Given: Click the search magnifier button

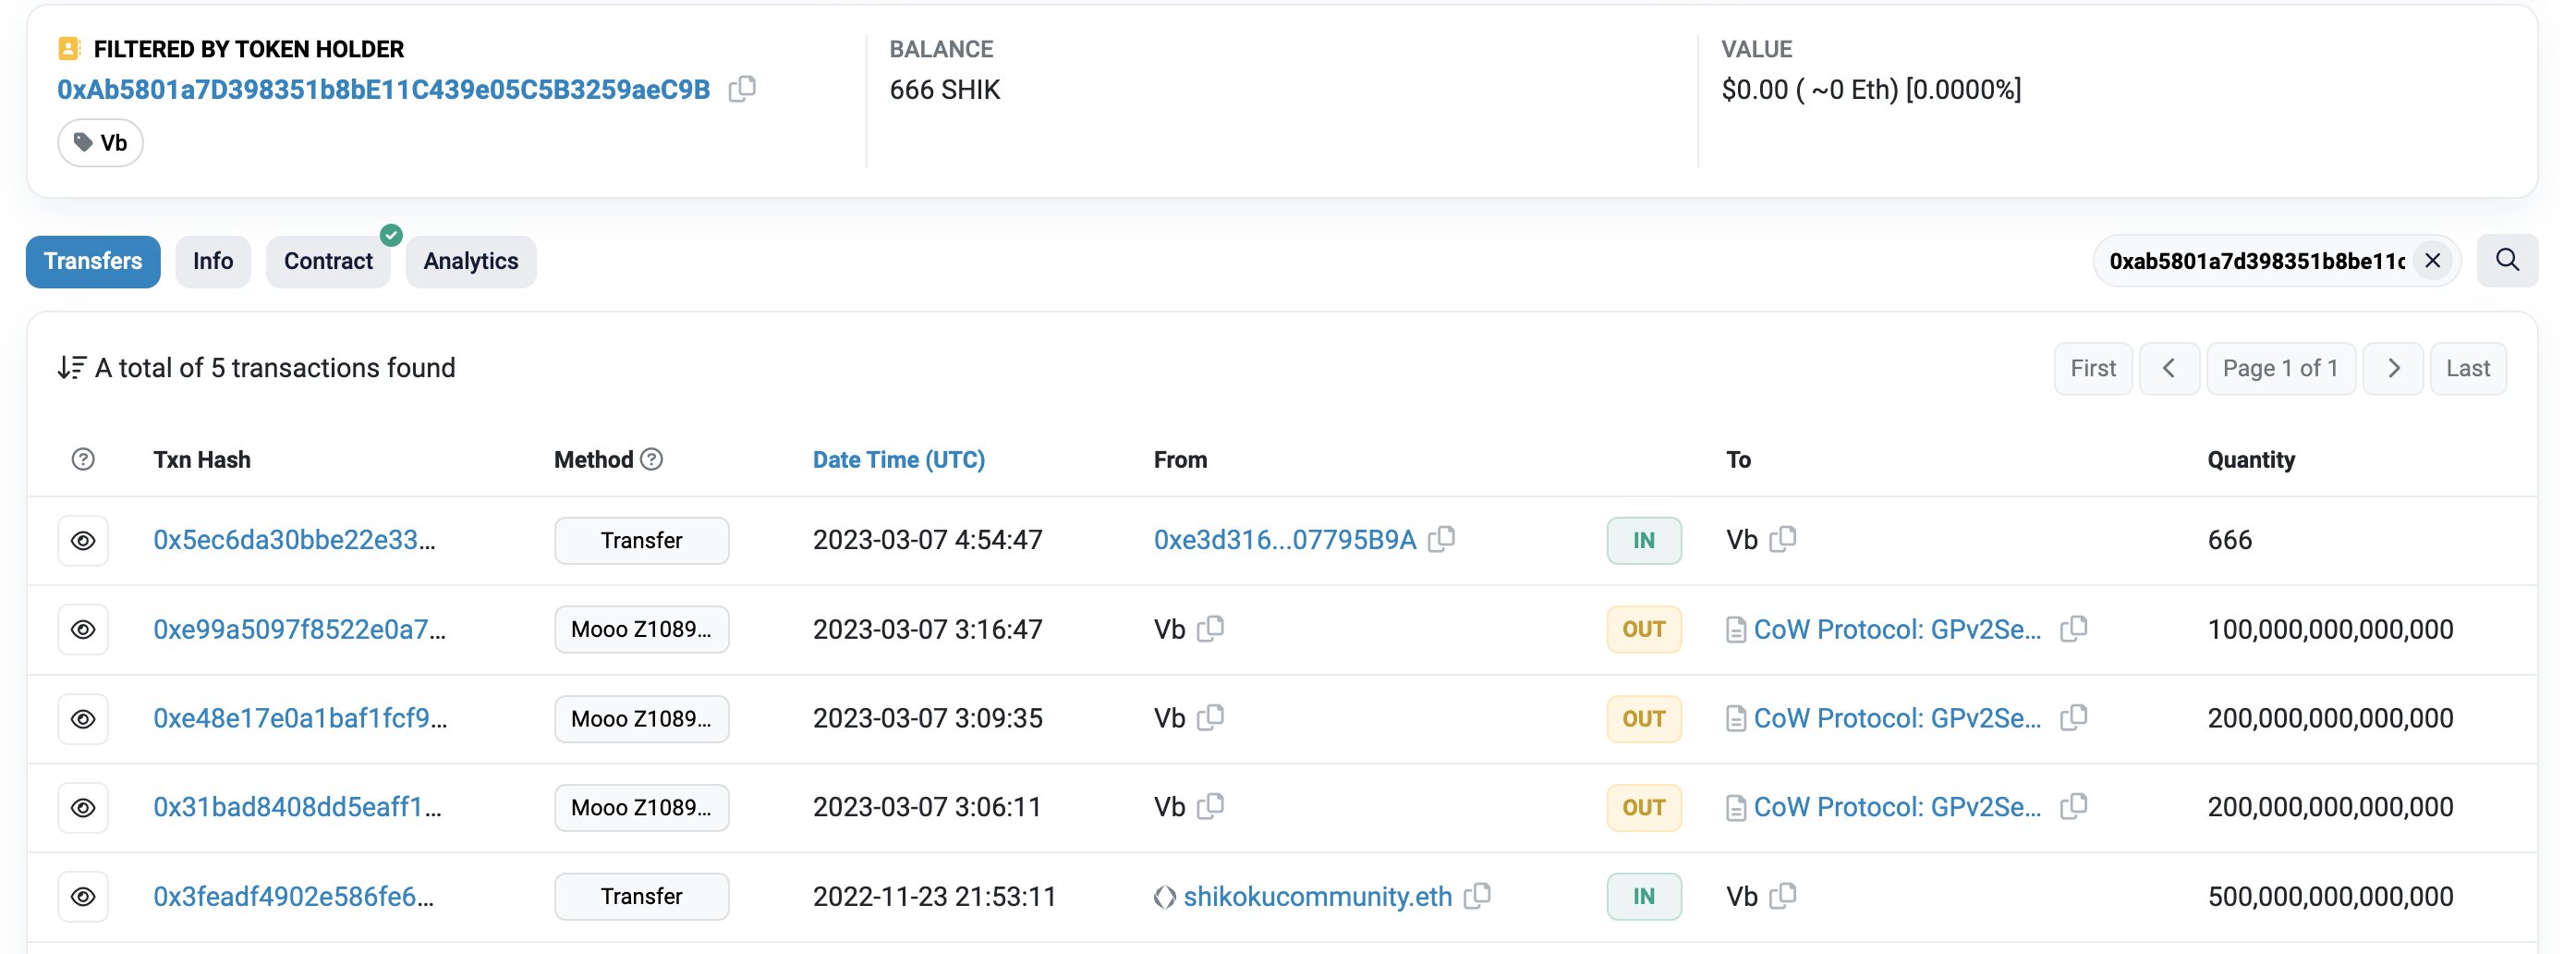Looking at the screenshot, I should click(2507, 260).
